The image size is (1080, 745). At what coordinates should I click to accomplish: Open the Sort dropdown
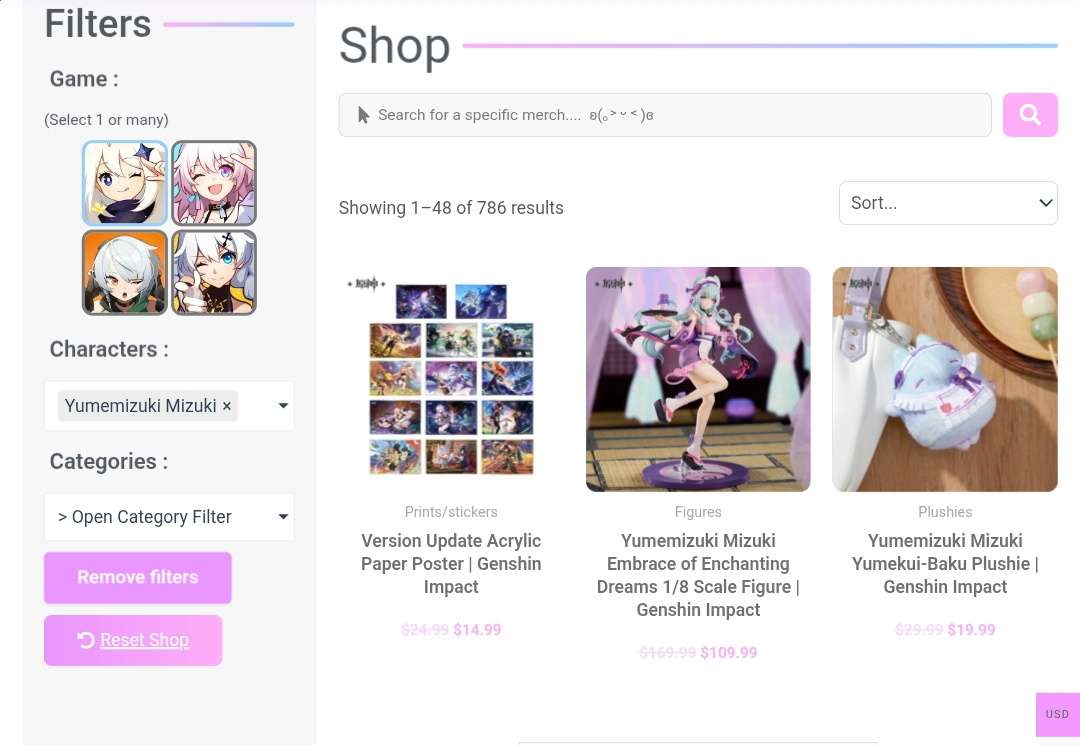click(948, 203)
